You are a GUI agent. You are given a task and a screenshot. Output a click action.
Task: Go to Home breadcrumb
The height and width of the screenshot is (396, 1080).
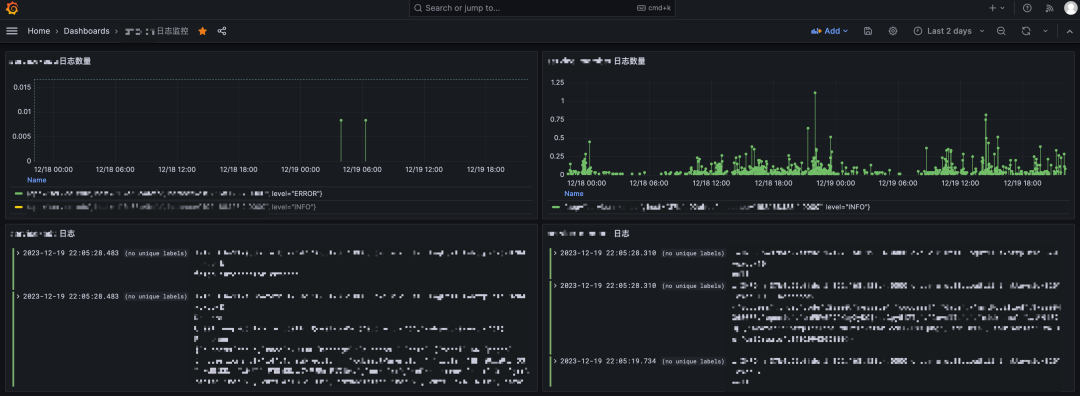pos(39,31)
